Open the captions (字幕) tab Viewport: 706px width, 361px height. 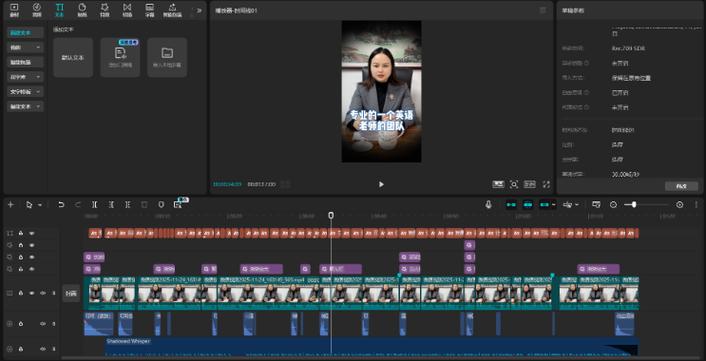[x=149, y=10]
